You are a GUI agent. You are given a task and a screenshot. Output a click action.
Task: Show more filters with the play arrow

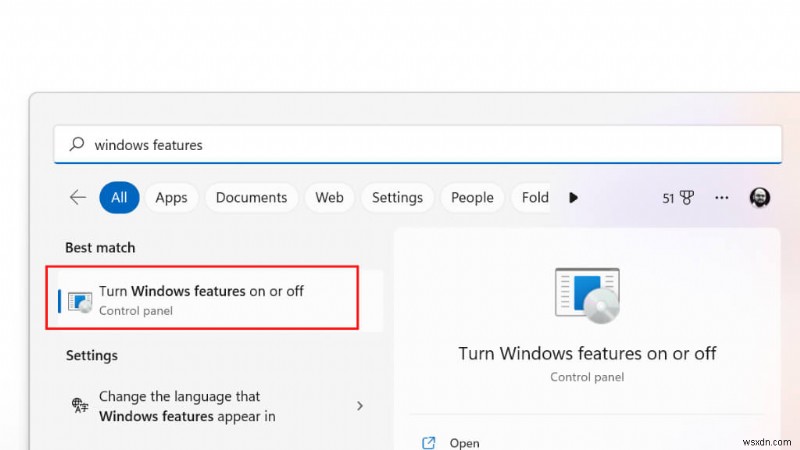(x=573, y=197)
